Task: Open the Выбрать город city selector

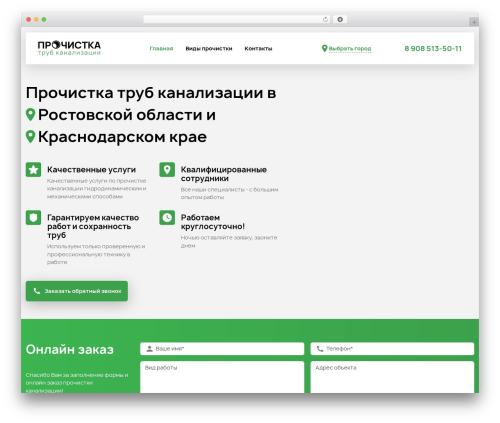Action: 350,49
